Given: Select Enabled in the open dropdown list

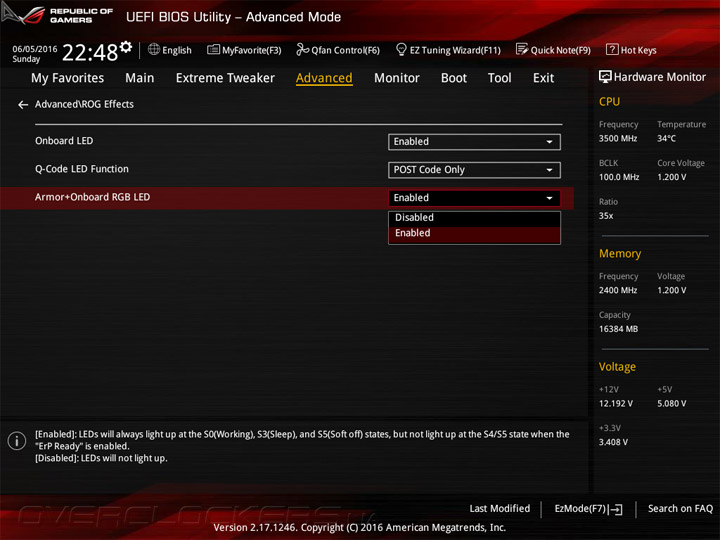Looking at the screenshot, I should (x=474, y=233).
